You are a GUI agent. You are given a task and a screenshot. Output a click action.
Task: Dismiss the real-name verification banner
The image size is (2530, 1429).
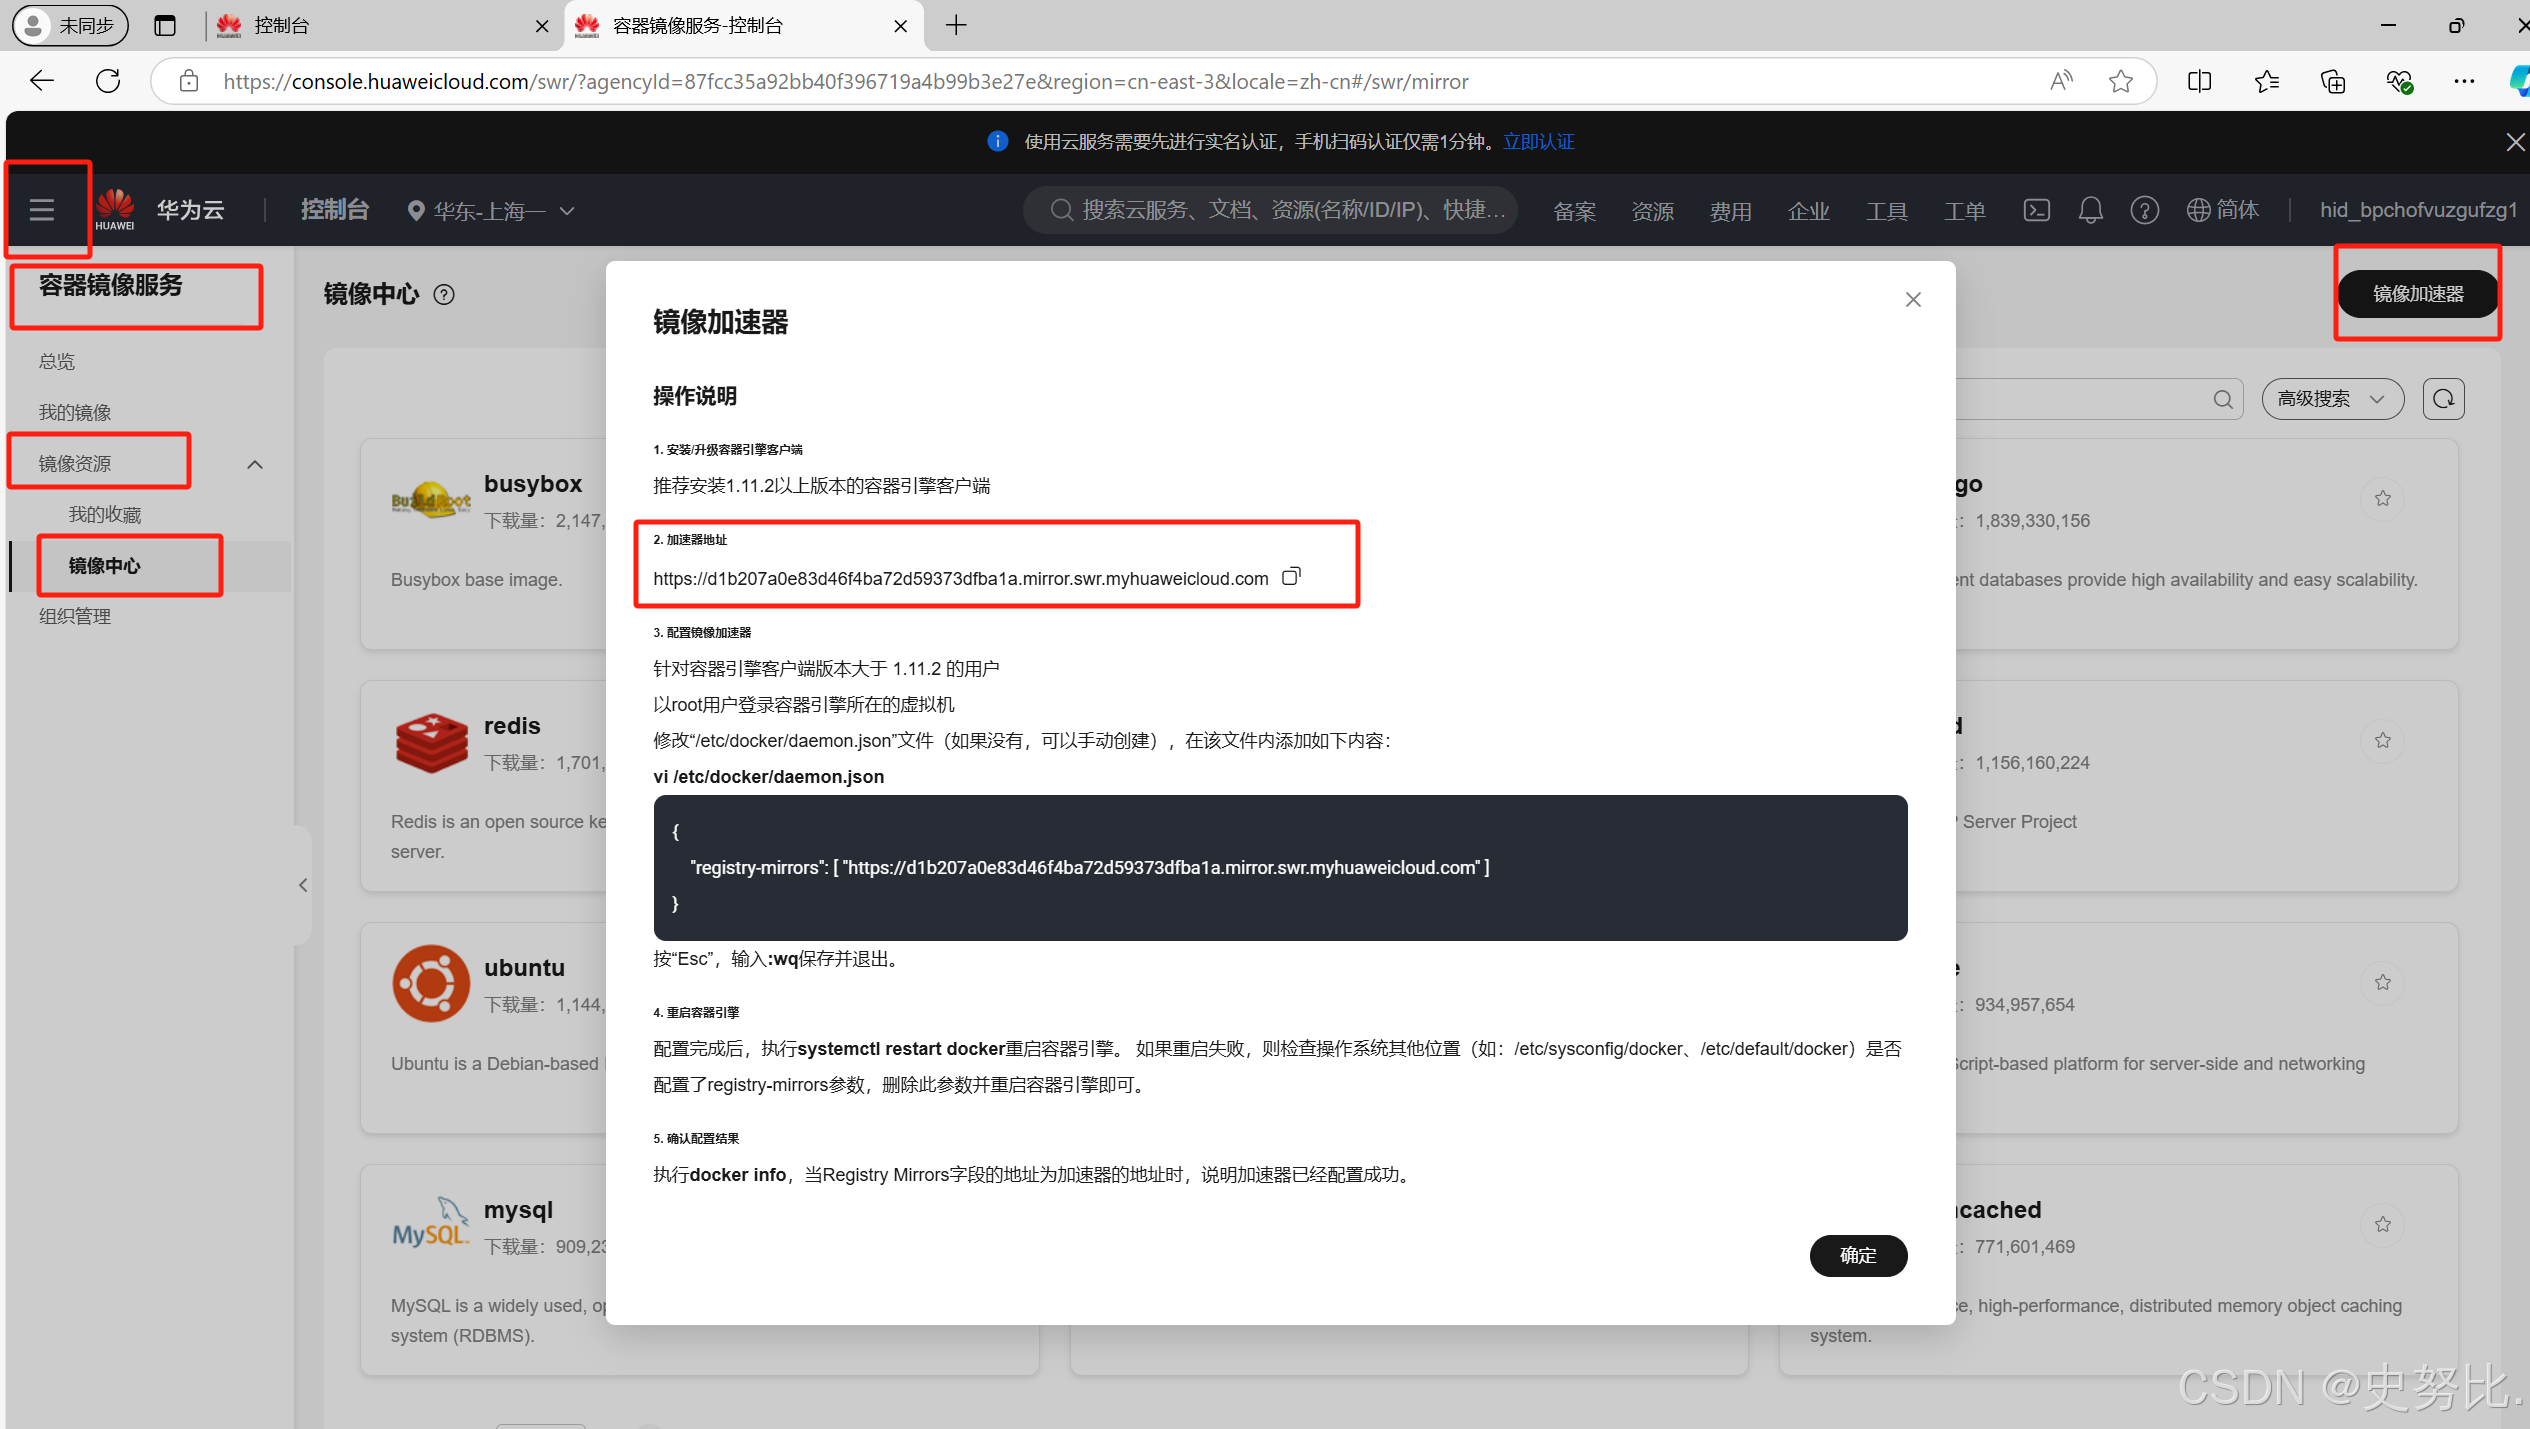(x=2514, y=142)
